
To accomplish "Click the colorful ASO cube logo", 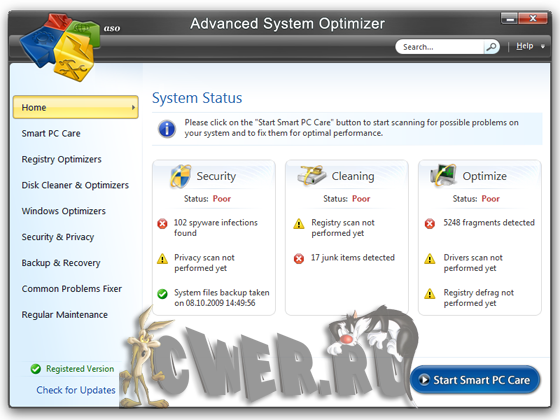I will (x=59, y=46).
